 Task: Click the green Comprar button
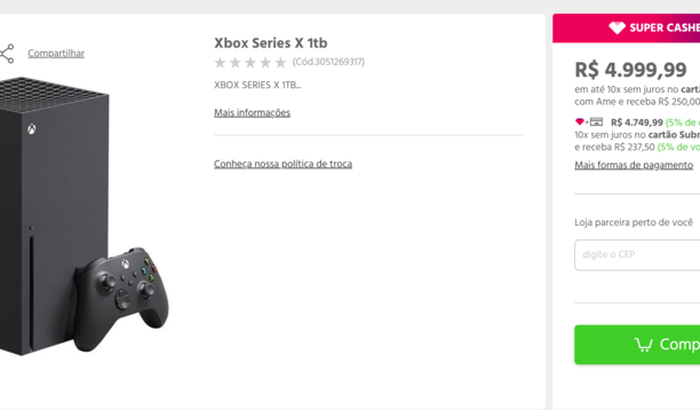(x=637, y=344)
